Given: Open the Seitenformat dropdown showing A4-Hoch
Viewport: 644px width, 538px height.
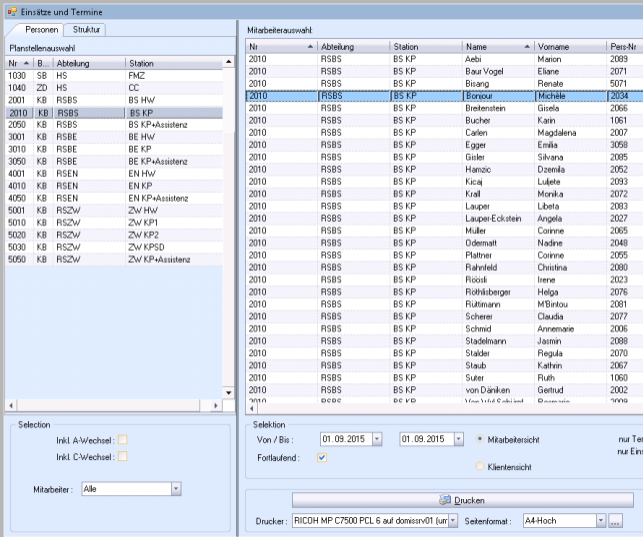Looking at the screenshot, I should pos(601,521).
